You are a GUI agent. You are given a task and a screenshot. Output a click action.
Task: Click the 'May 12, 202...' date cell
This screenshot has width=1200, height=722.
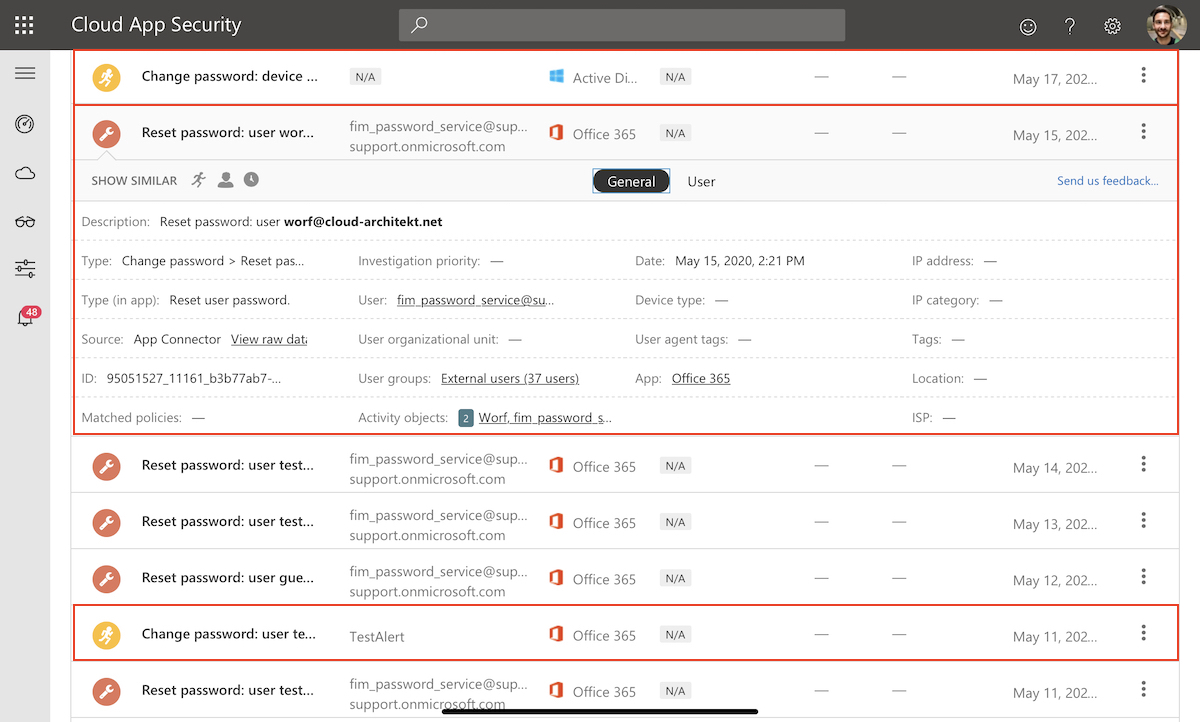point(1055,580)
